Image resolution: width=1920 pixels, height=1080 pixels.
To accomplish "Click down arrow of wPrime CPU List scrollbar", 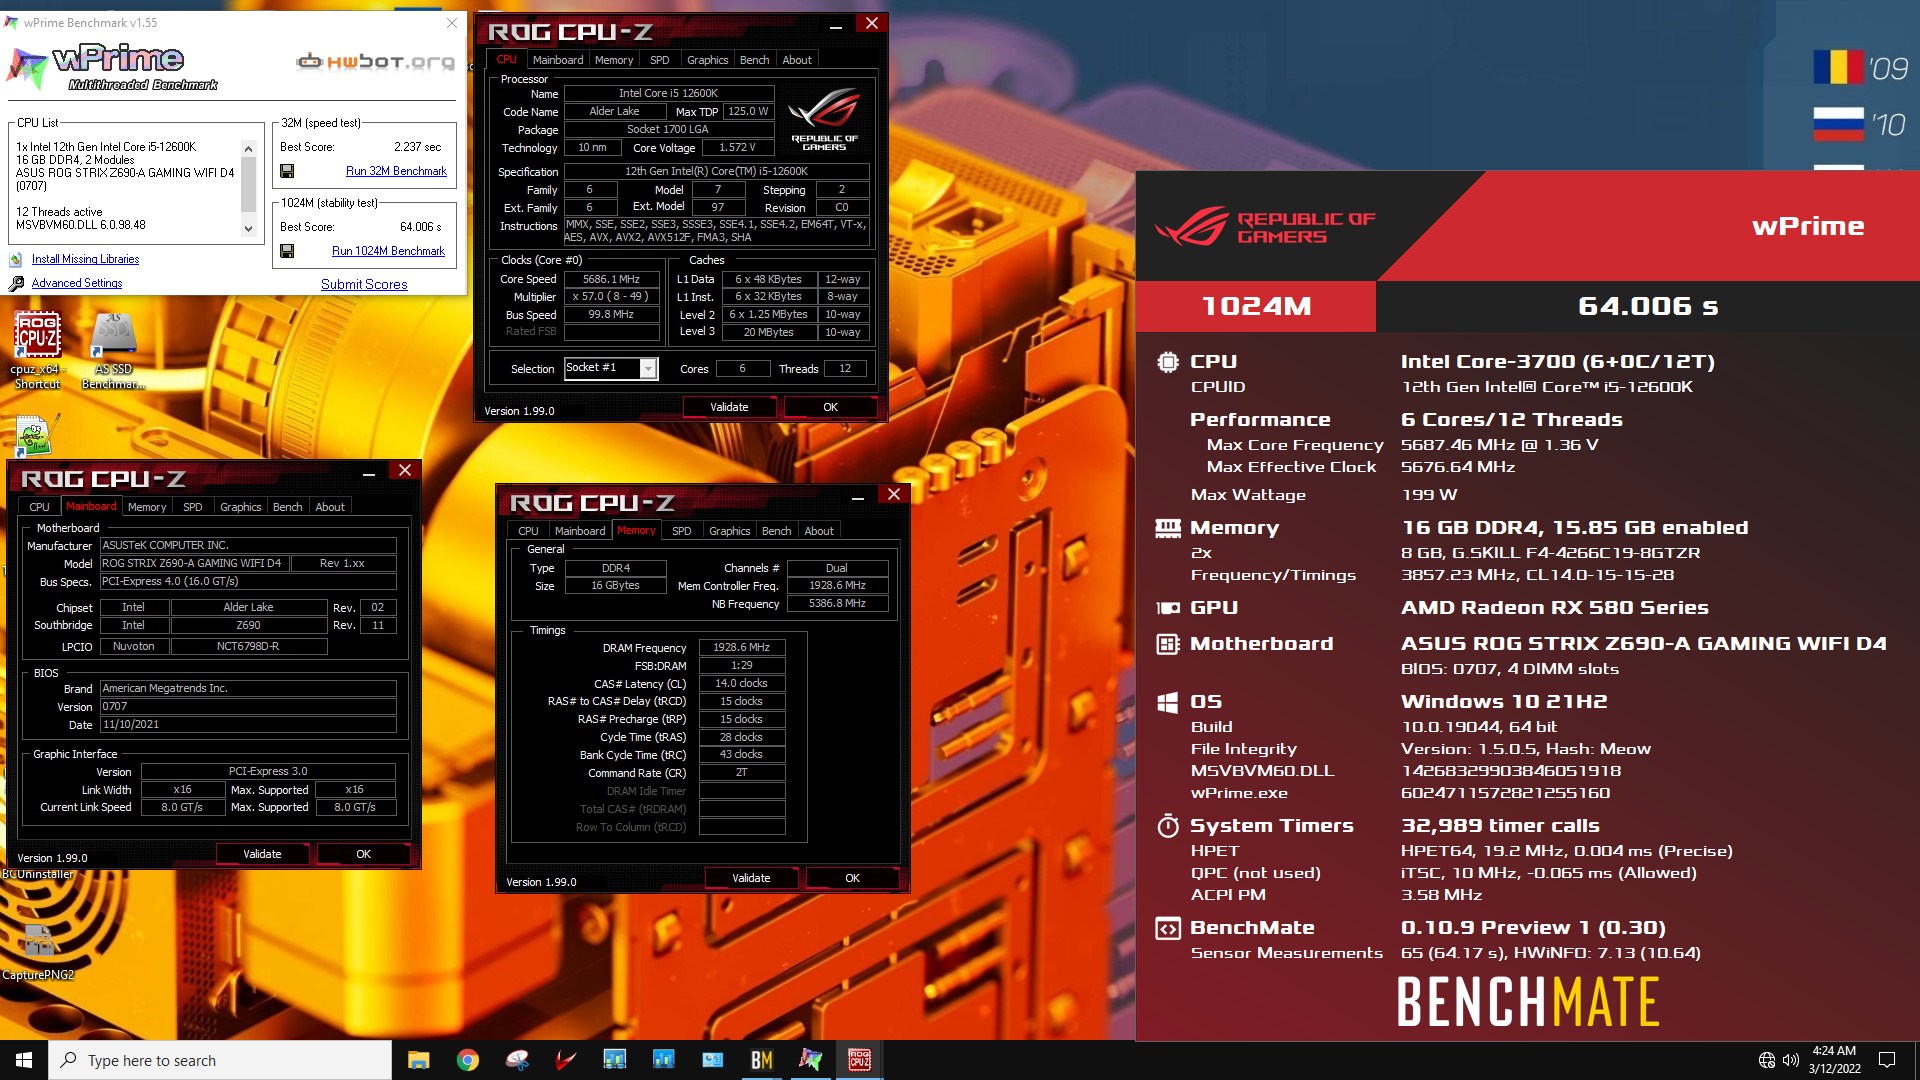I will tap(249, 228).
